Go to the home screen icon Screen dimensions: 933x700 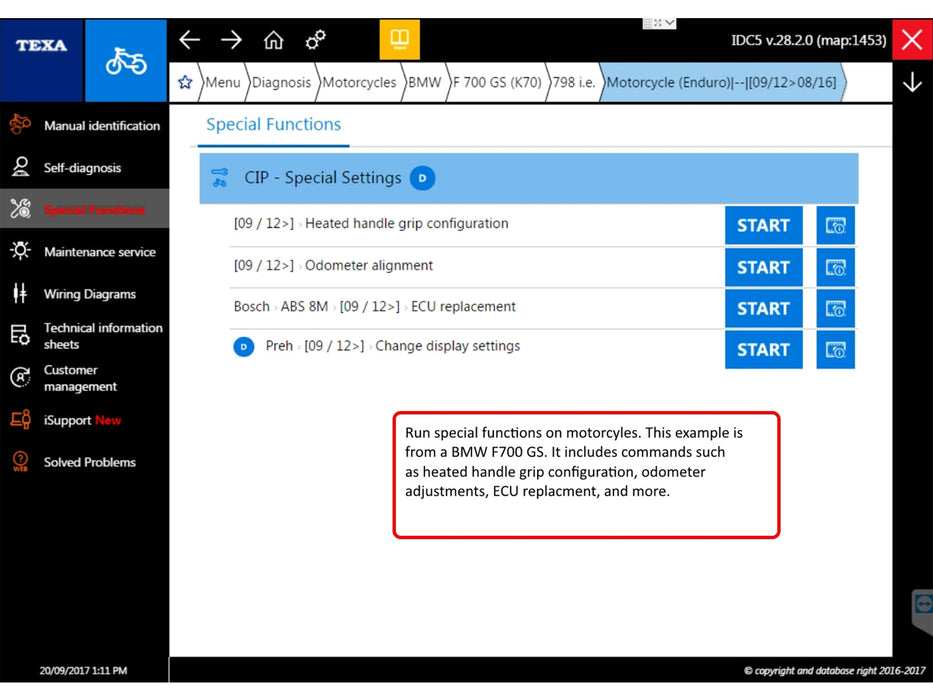[x=273, y=40]
